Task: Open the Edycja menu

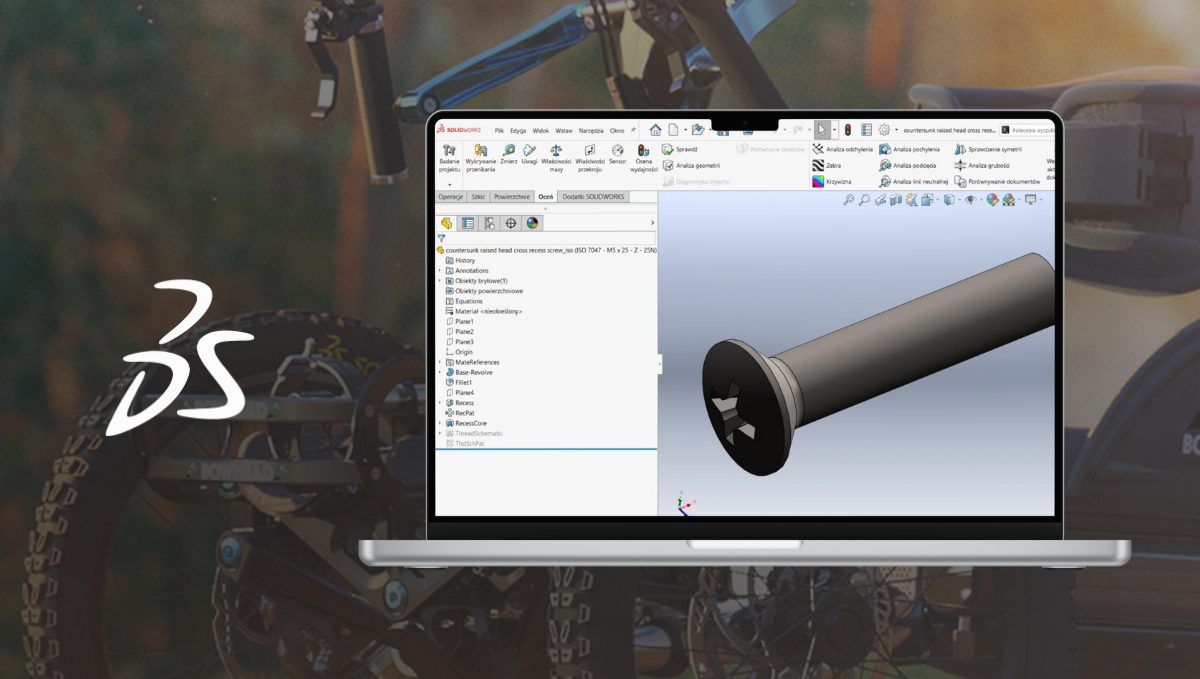Action: tap(518, 130)
